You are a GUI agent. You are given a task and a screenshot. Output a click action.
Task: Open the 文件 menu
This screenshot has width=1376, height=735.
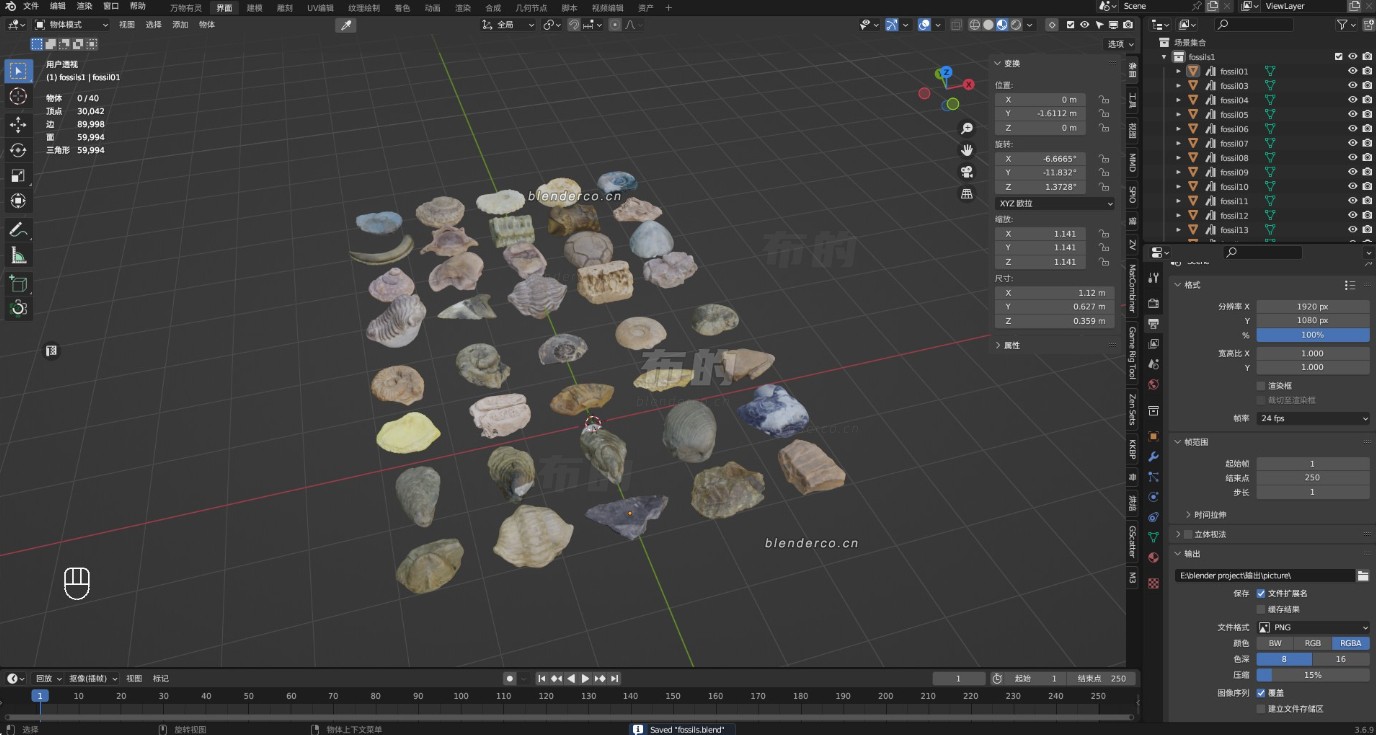(x=31, y=6)
